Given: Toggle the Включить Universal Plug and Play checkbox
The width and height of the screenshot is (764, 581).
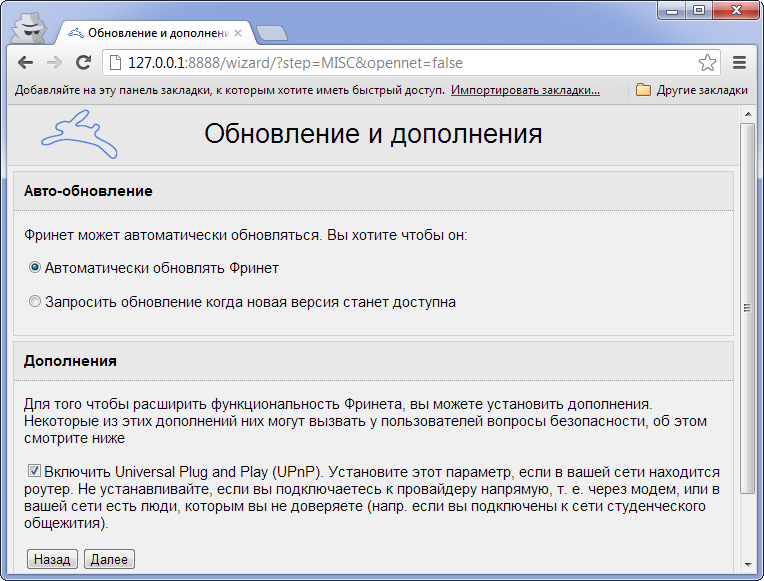Looking at the screenshot, I should (34, 470).
